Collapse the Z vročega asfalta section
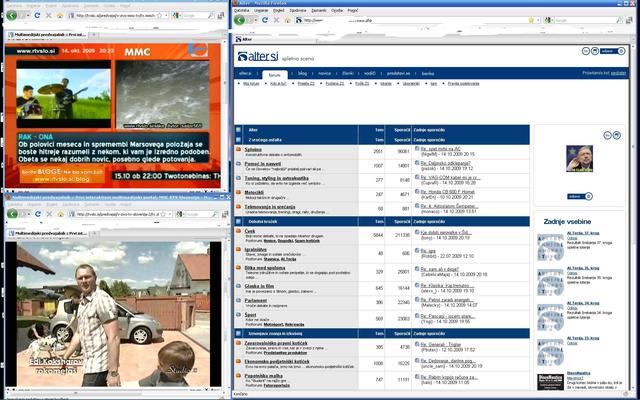Screen dimensions: 640x400 238,140
